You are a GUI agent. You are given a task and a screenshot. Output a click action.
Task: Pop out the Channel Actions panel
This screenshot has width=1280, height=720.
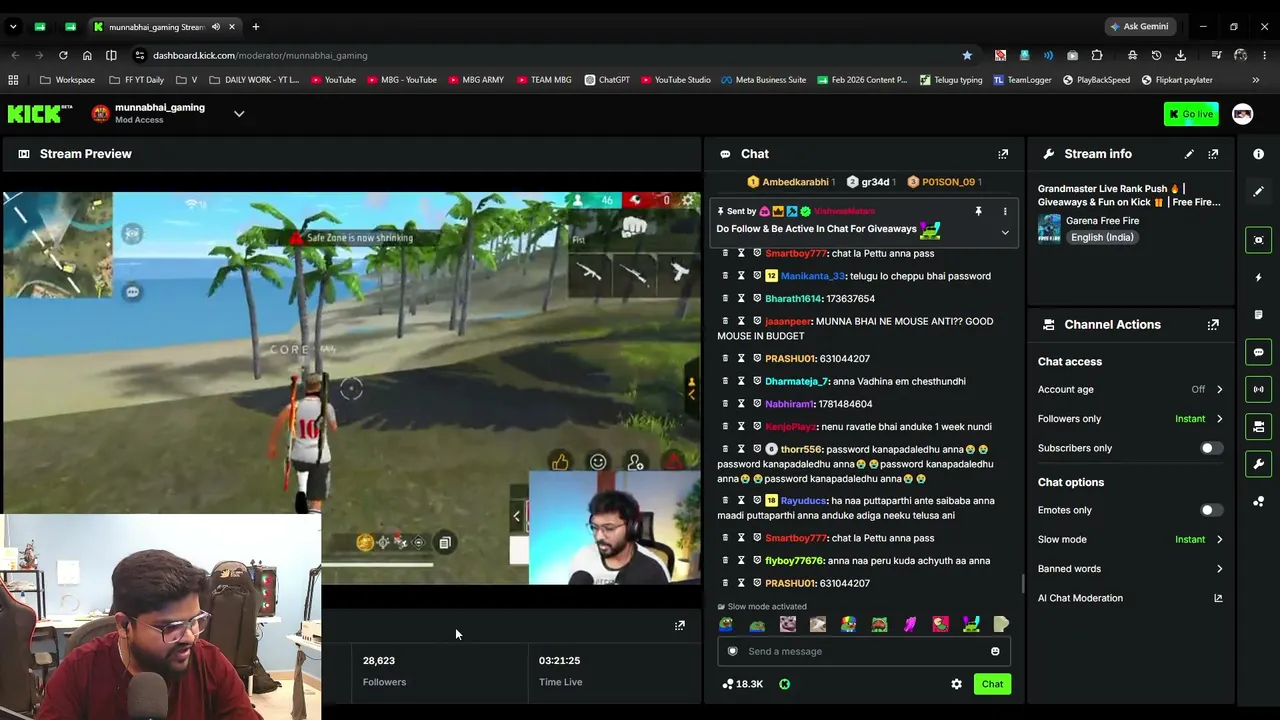point(1213,325)
